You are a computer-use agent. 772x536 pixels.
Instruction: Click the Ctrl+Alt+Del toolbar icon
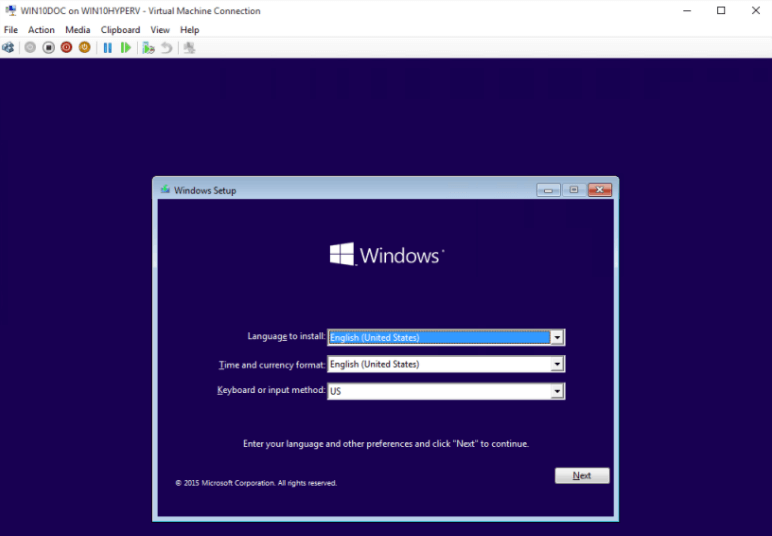point(8,48)
